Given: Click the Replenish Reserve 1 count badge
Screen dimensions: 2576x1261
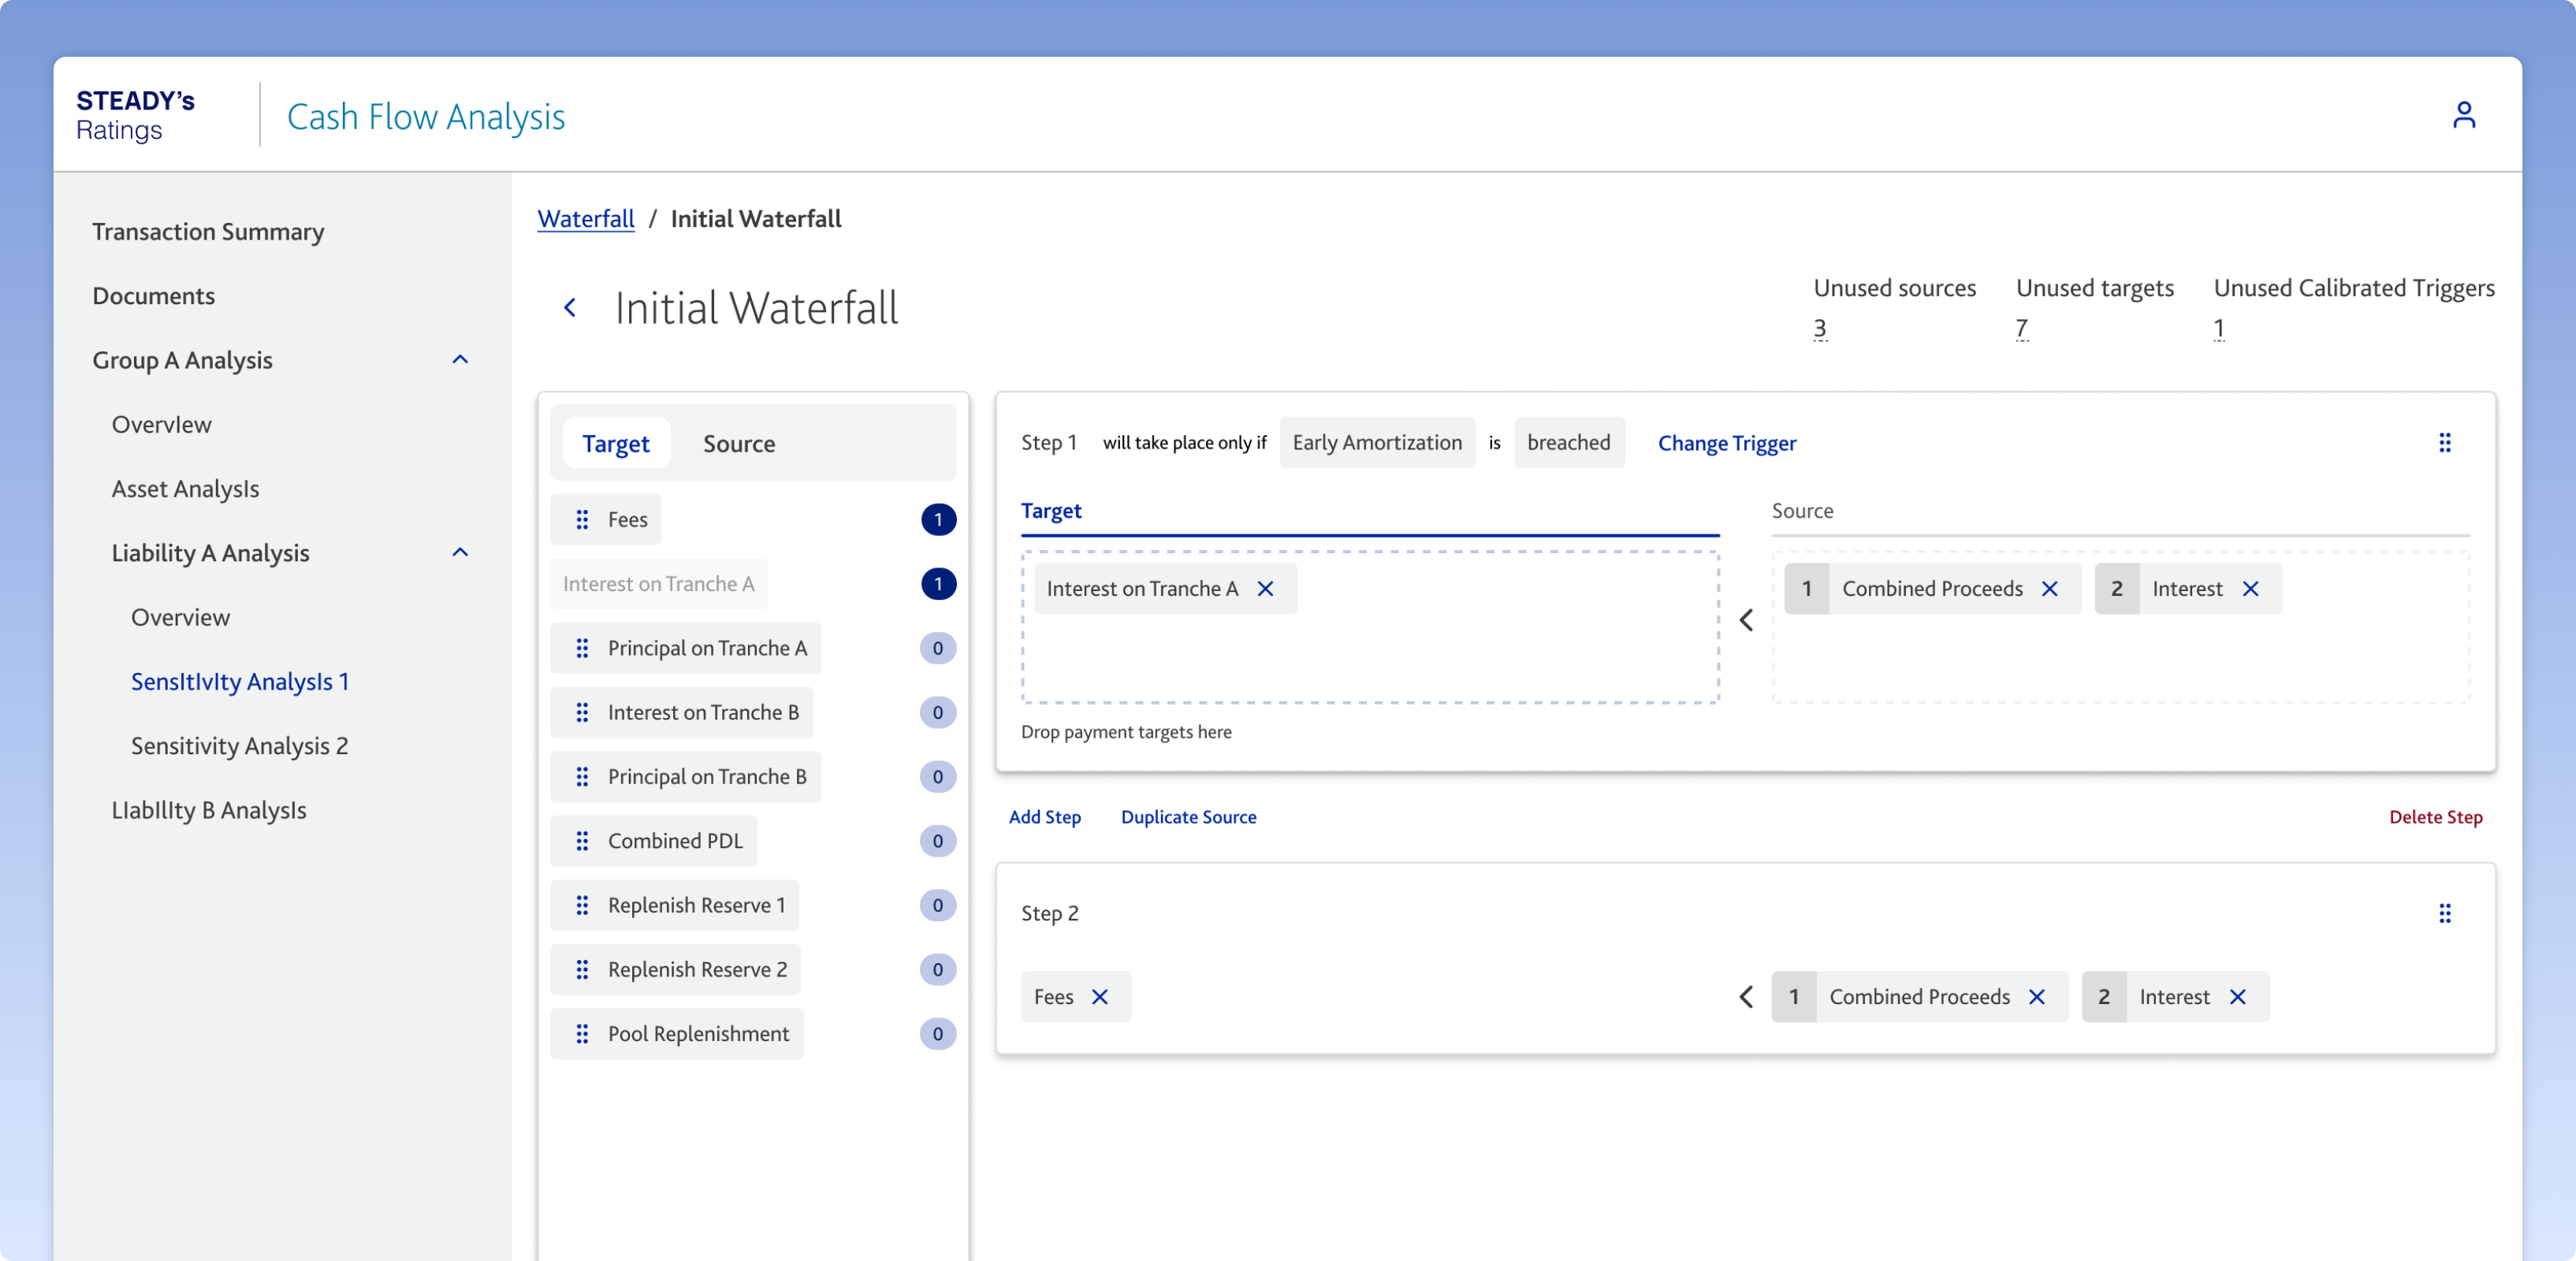Looking at the screenshot, I should click(x=938, y=905).
